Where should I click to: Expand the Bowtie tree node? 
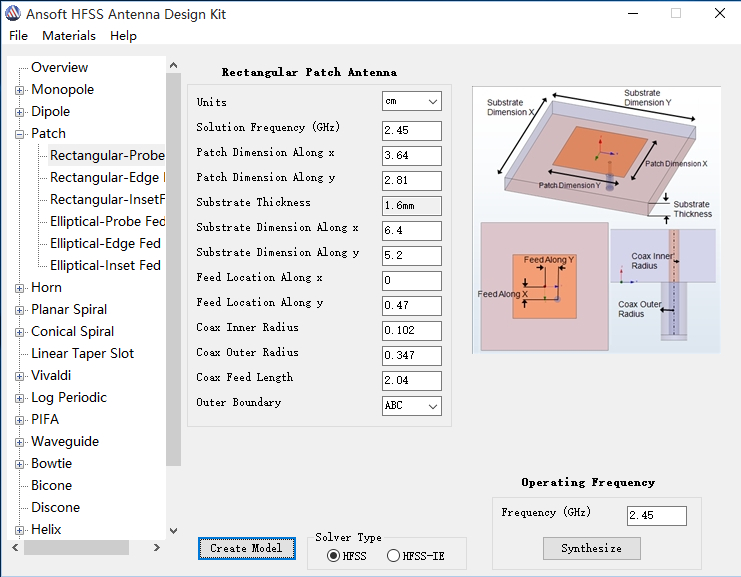click(x=19, y=464)
